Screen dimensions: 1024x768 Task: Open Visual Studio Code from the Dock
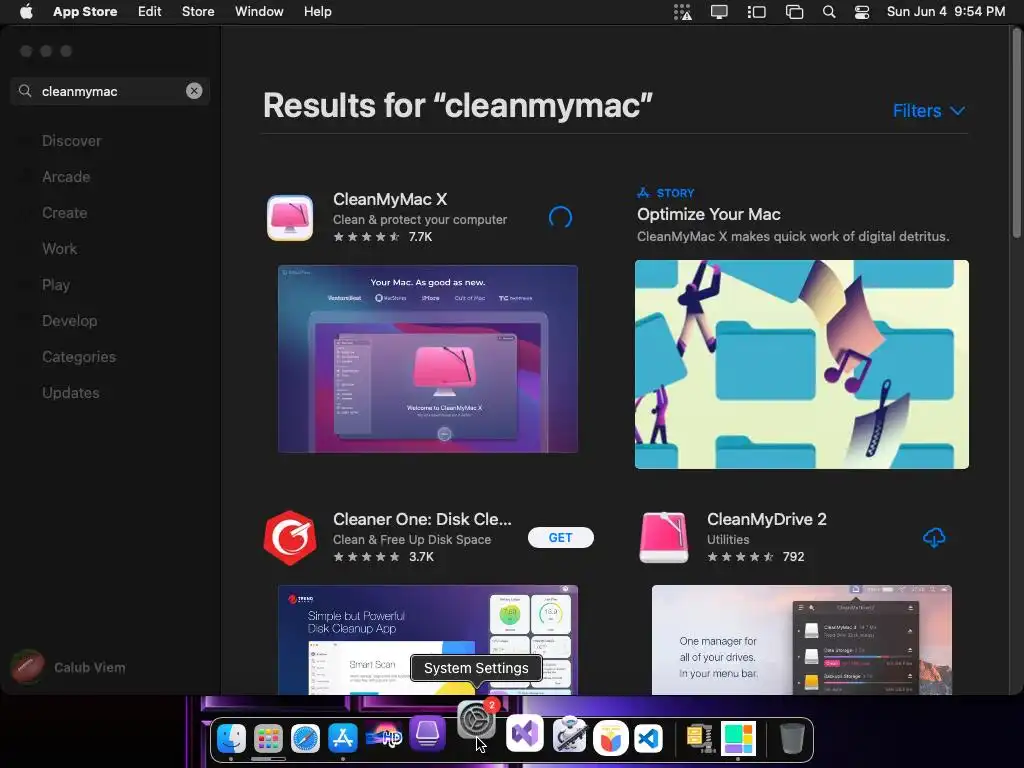tap(648, 738)
